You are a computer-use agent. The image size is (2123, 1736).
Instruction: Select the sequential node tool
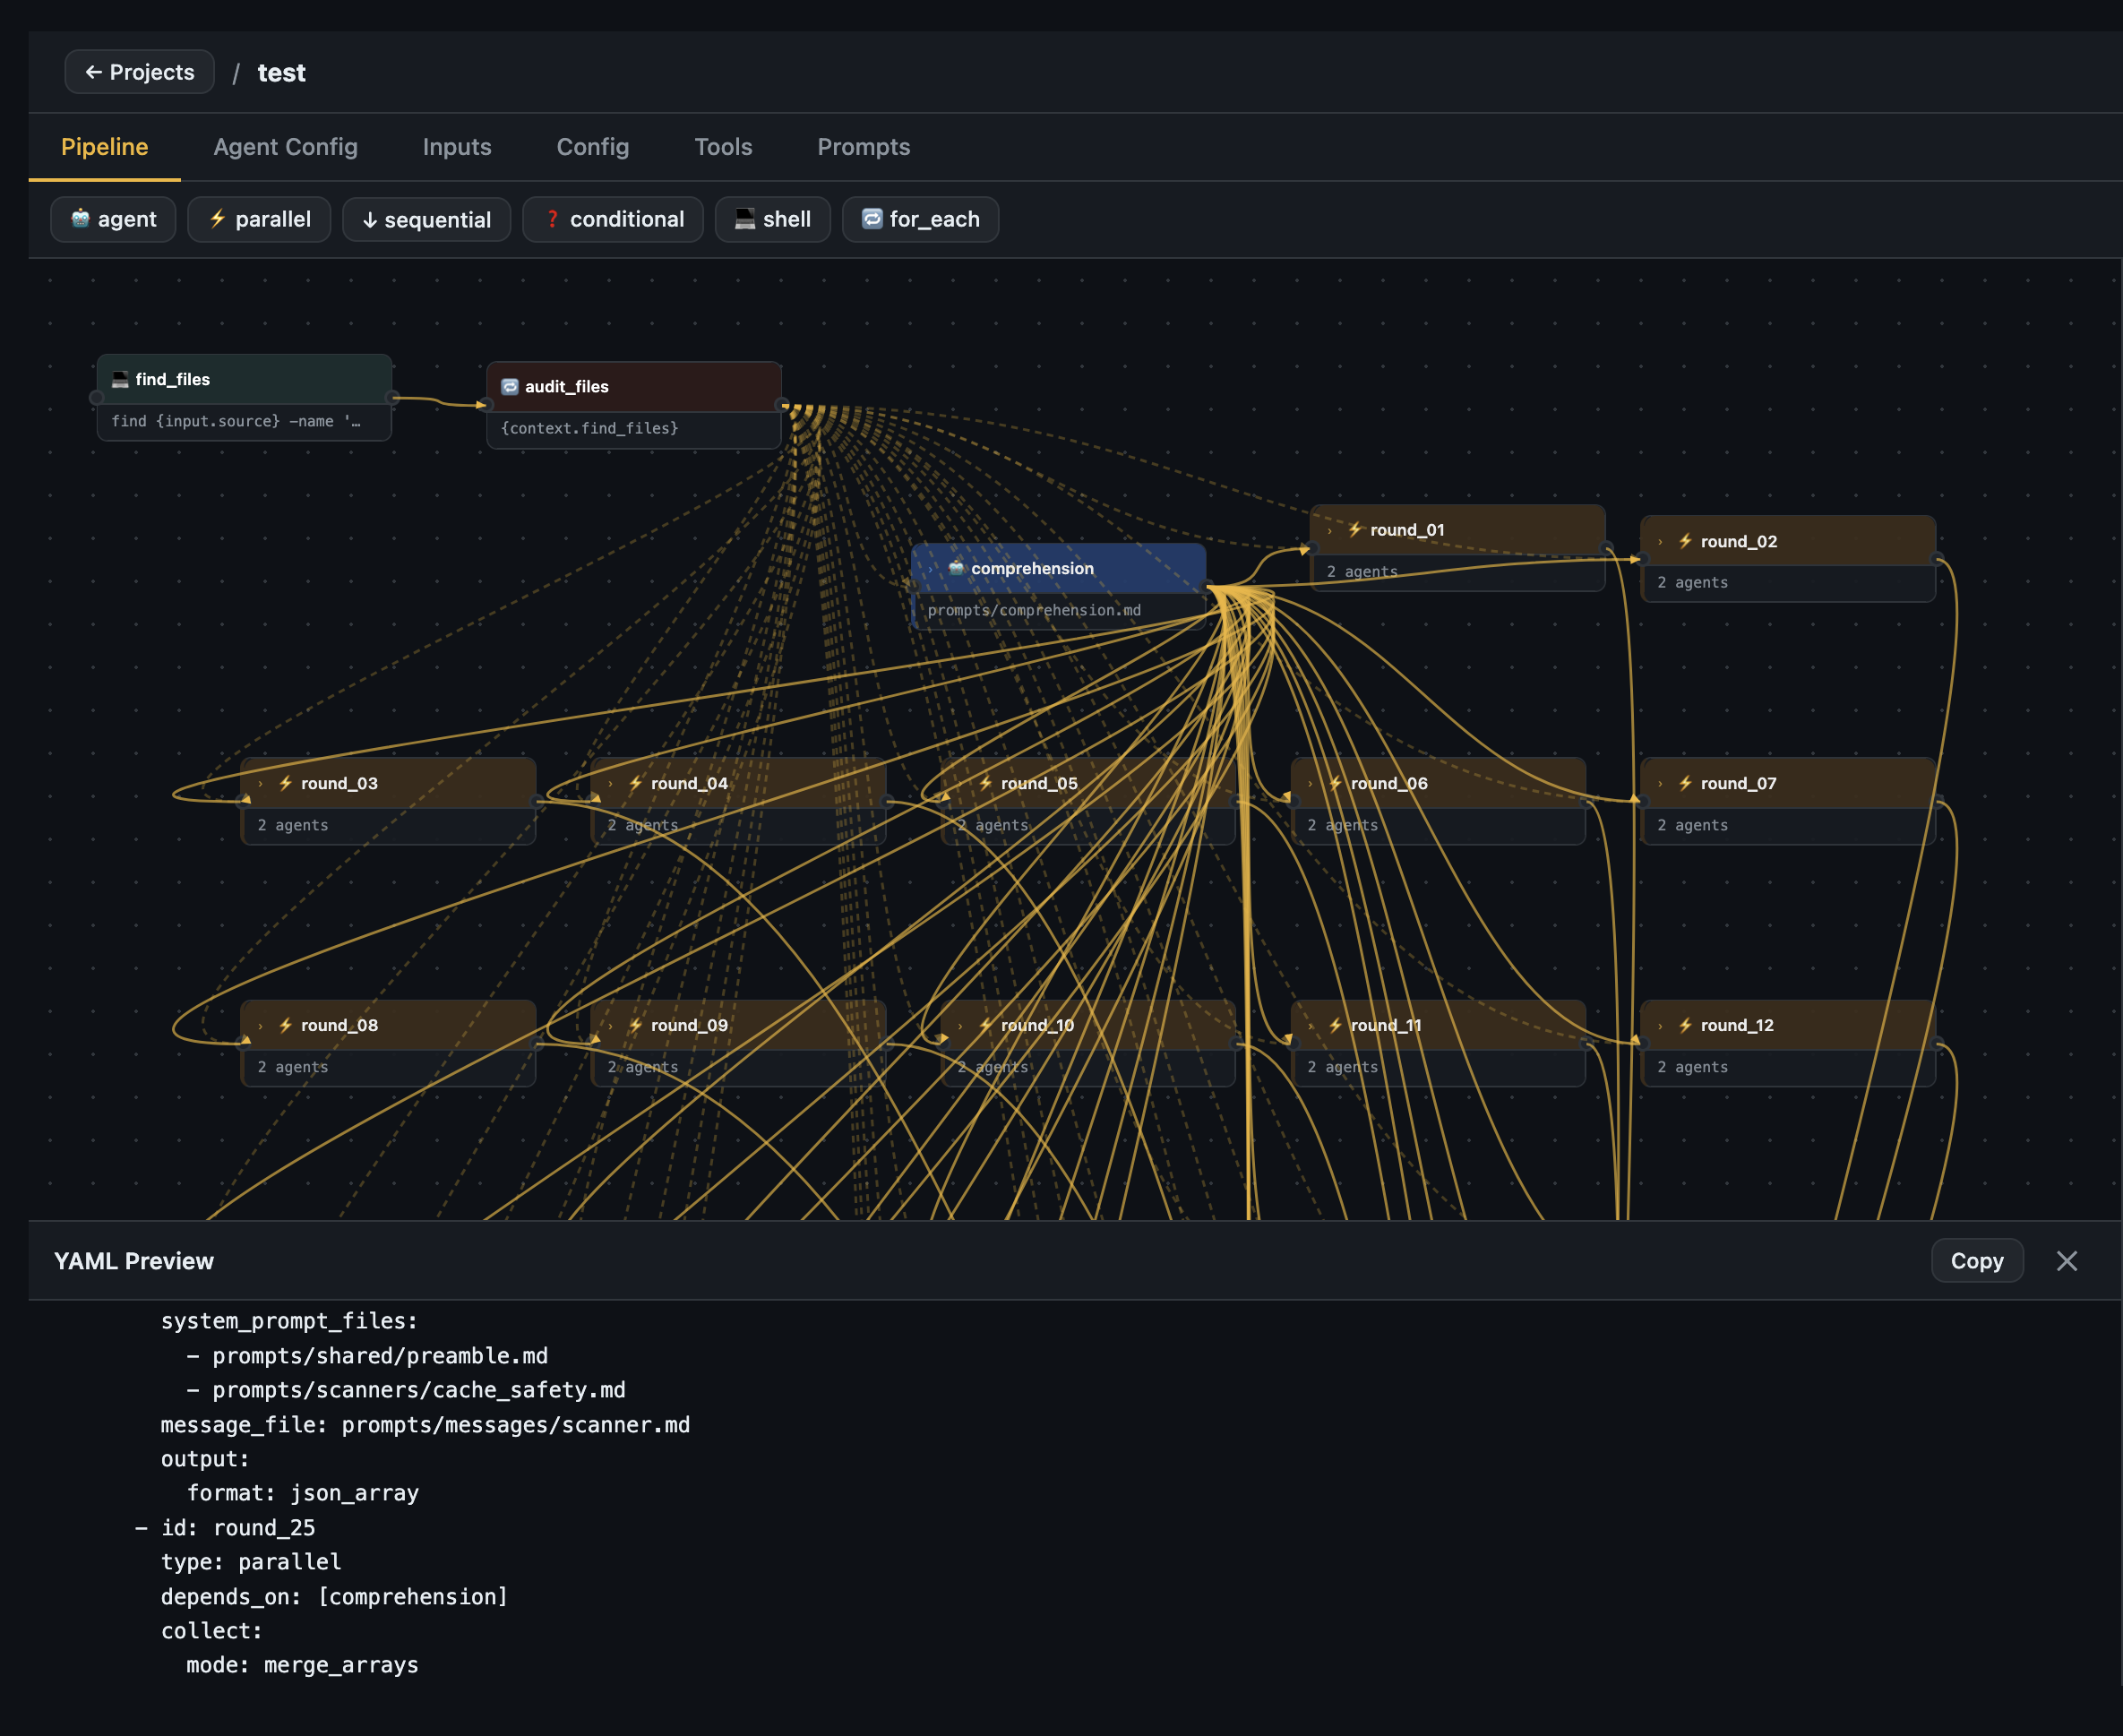click(426, 219)
